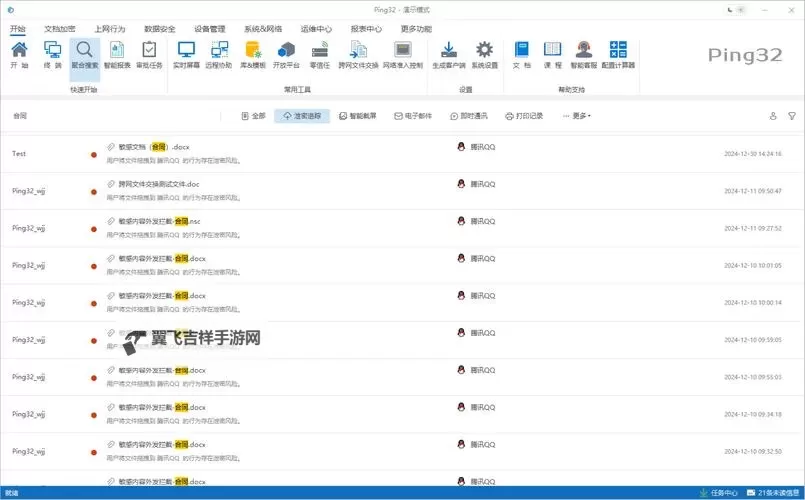Click the search field containing 合同
The width and height of the screenshot is (805, 500).
116,116
